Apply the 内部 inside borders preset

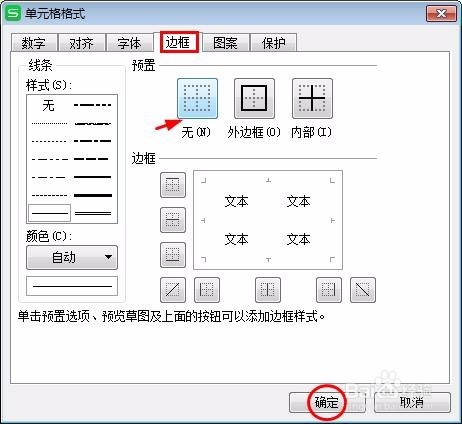click(312, 99)
